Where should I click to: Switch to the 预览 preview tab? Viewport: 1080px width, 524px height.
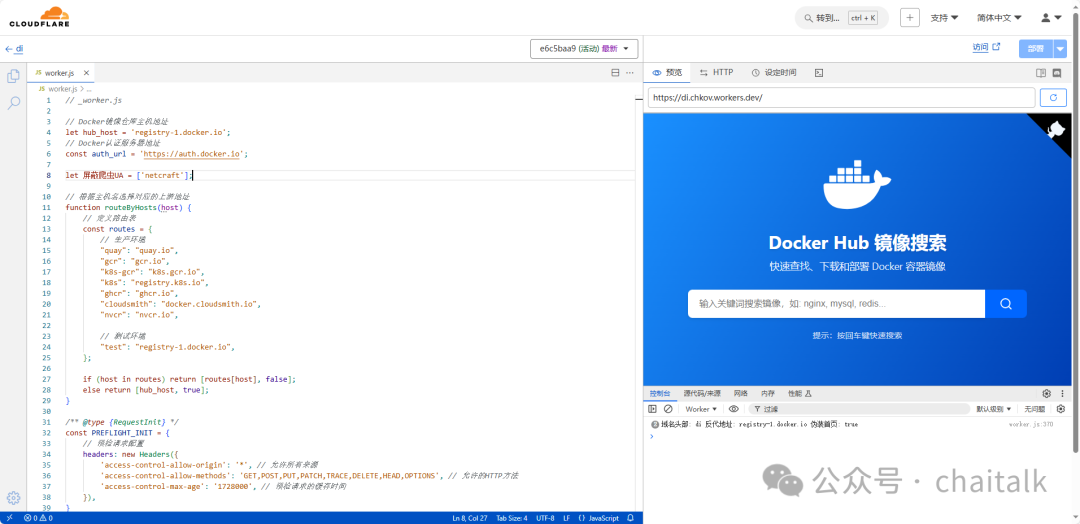tap(667, 72)
